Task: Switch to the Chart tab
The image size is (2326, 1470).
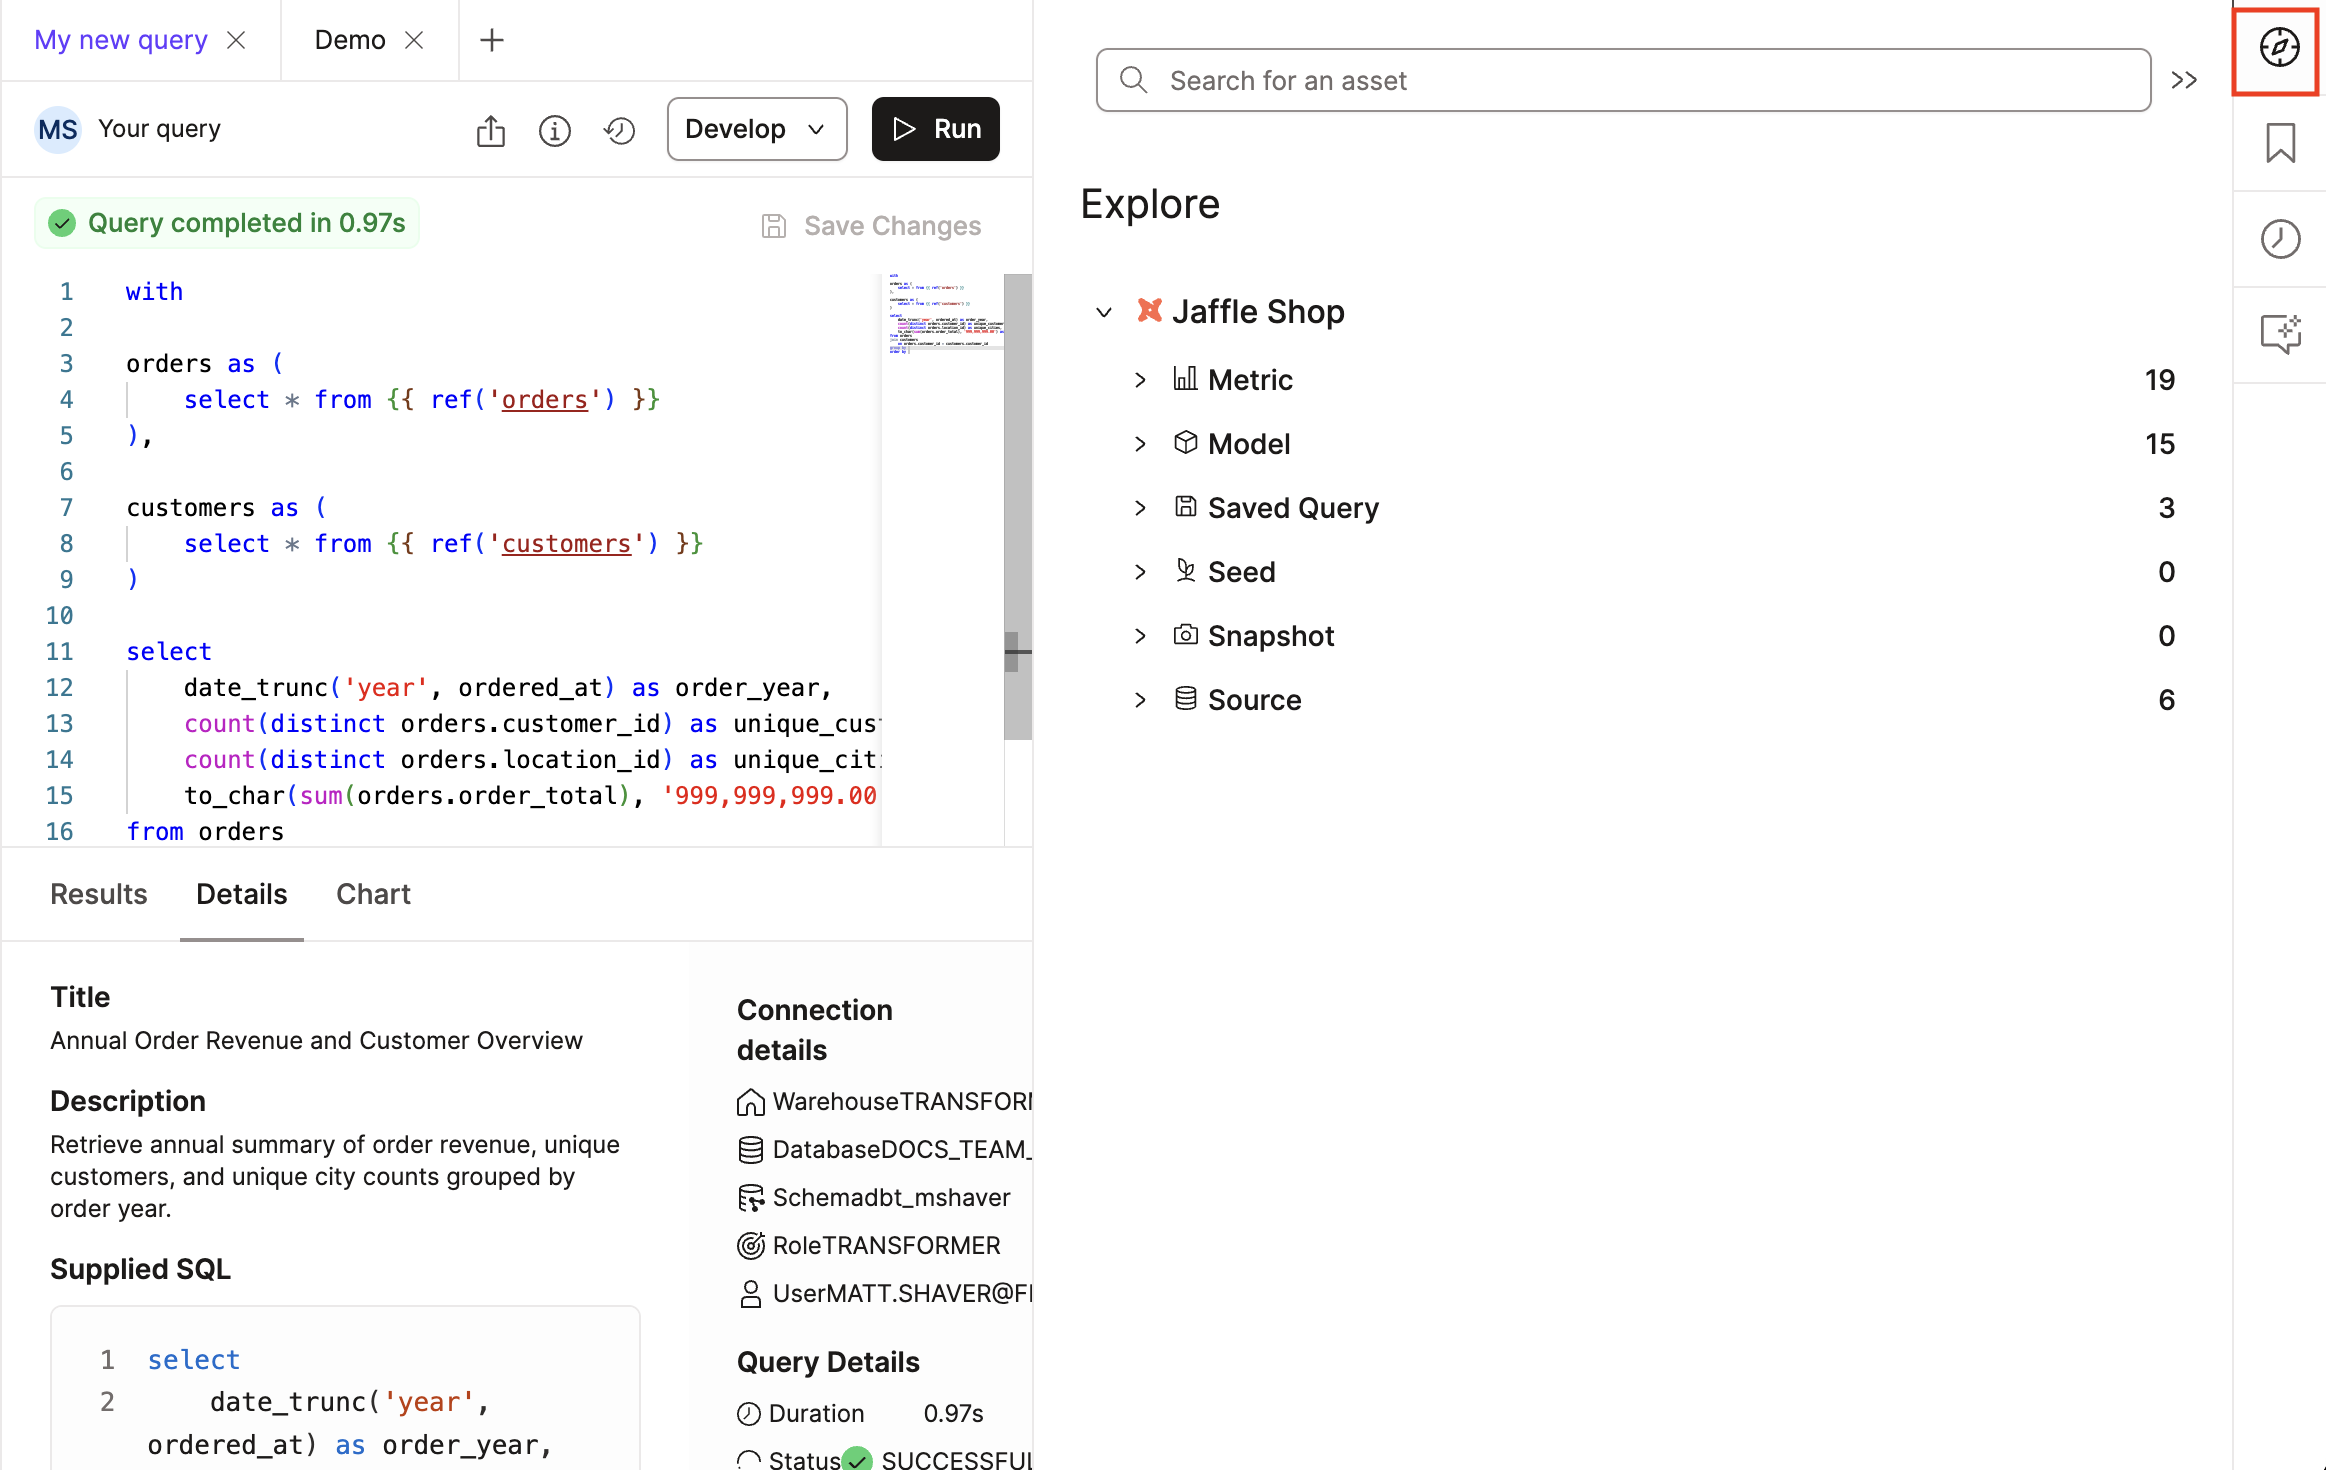Action: click(373, 894)
